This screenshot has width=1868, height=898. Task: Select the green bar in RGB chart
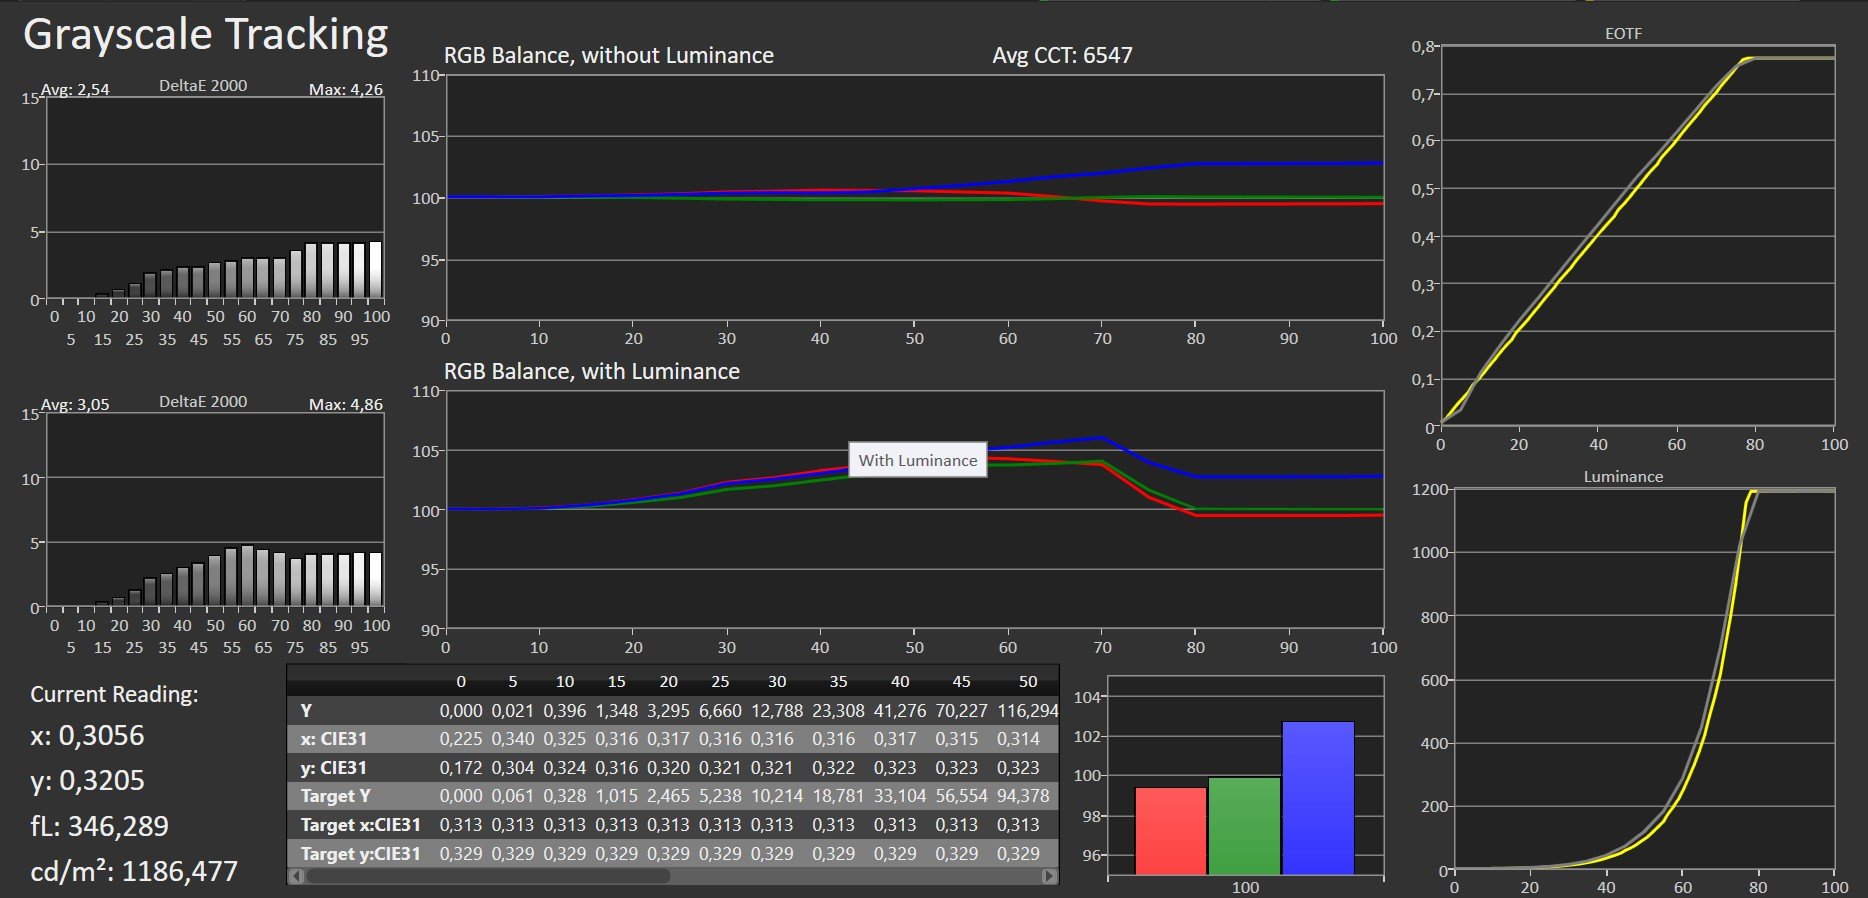pos(1244,826)
